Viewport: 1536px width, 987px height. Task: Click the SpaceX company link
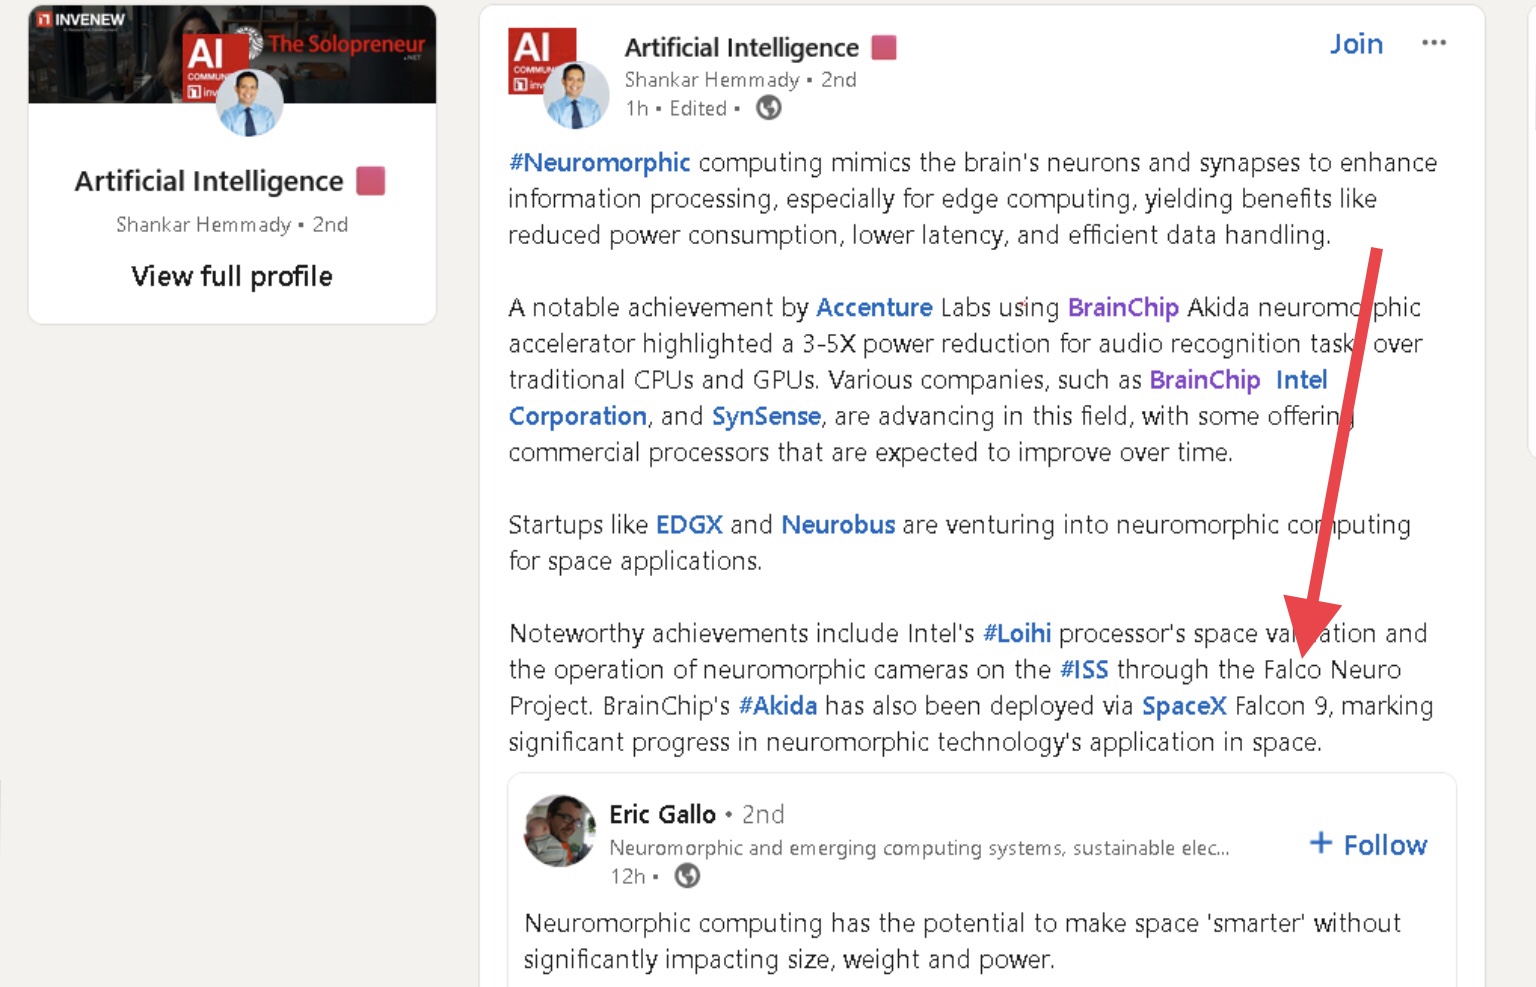click(1184, 706)
